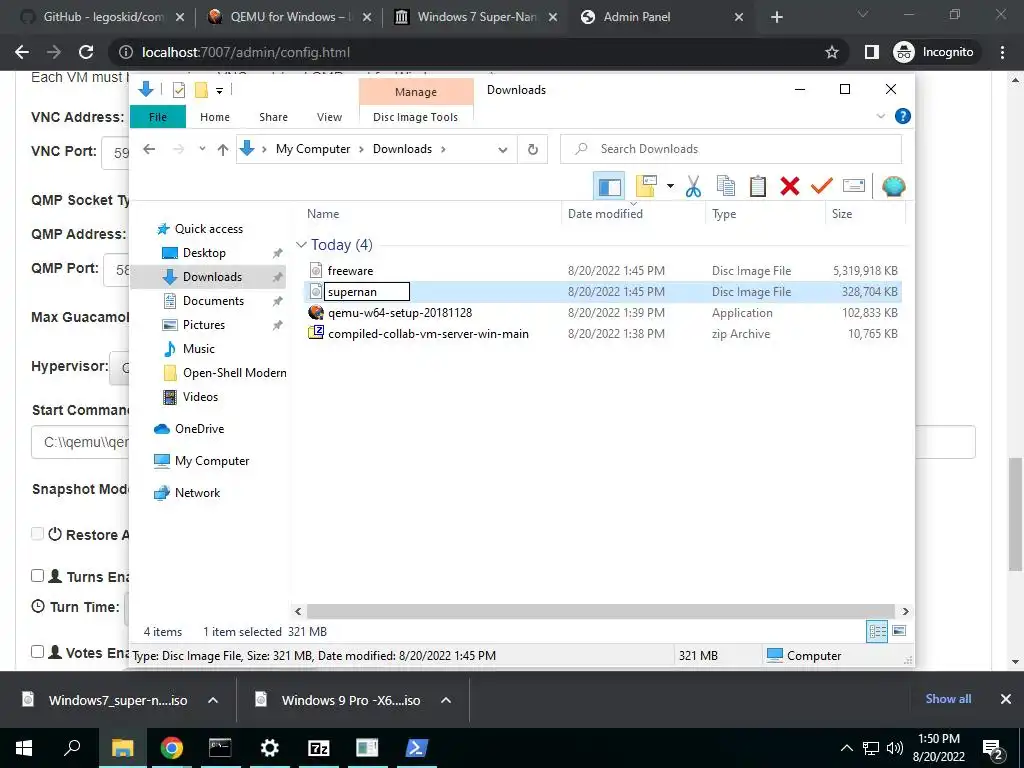Select qemu-w64-setup-20181128 application file

coord(400,313)
